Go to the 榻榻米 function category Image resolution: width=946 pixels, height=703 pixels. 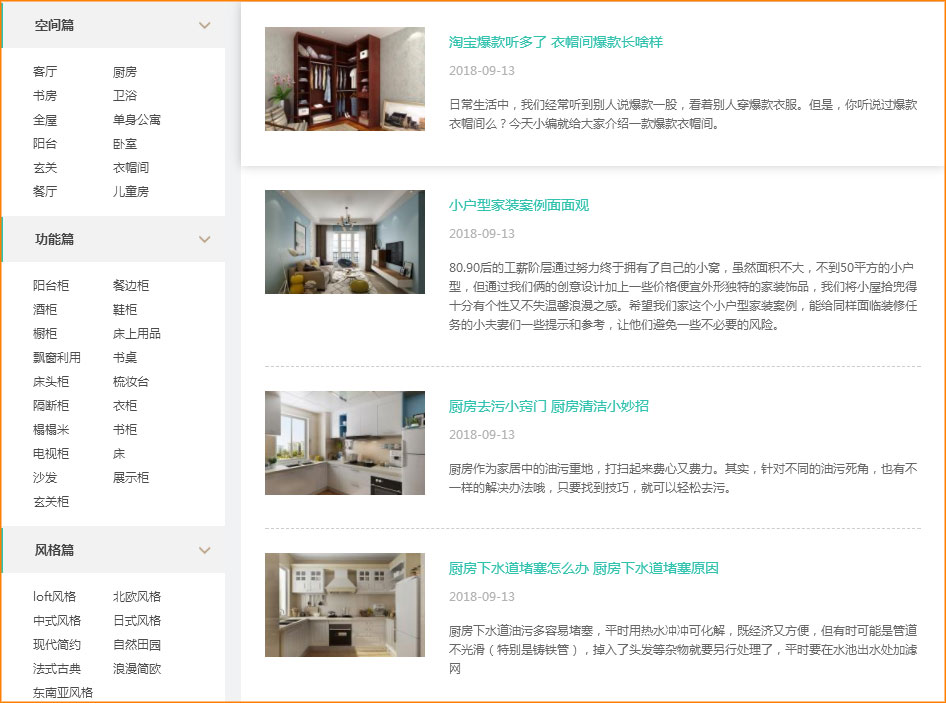coord(51,430)
